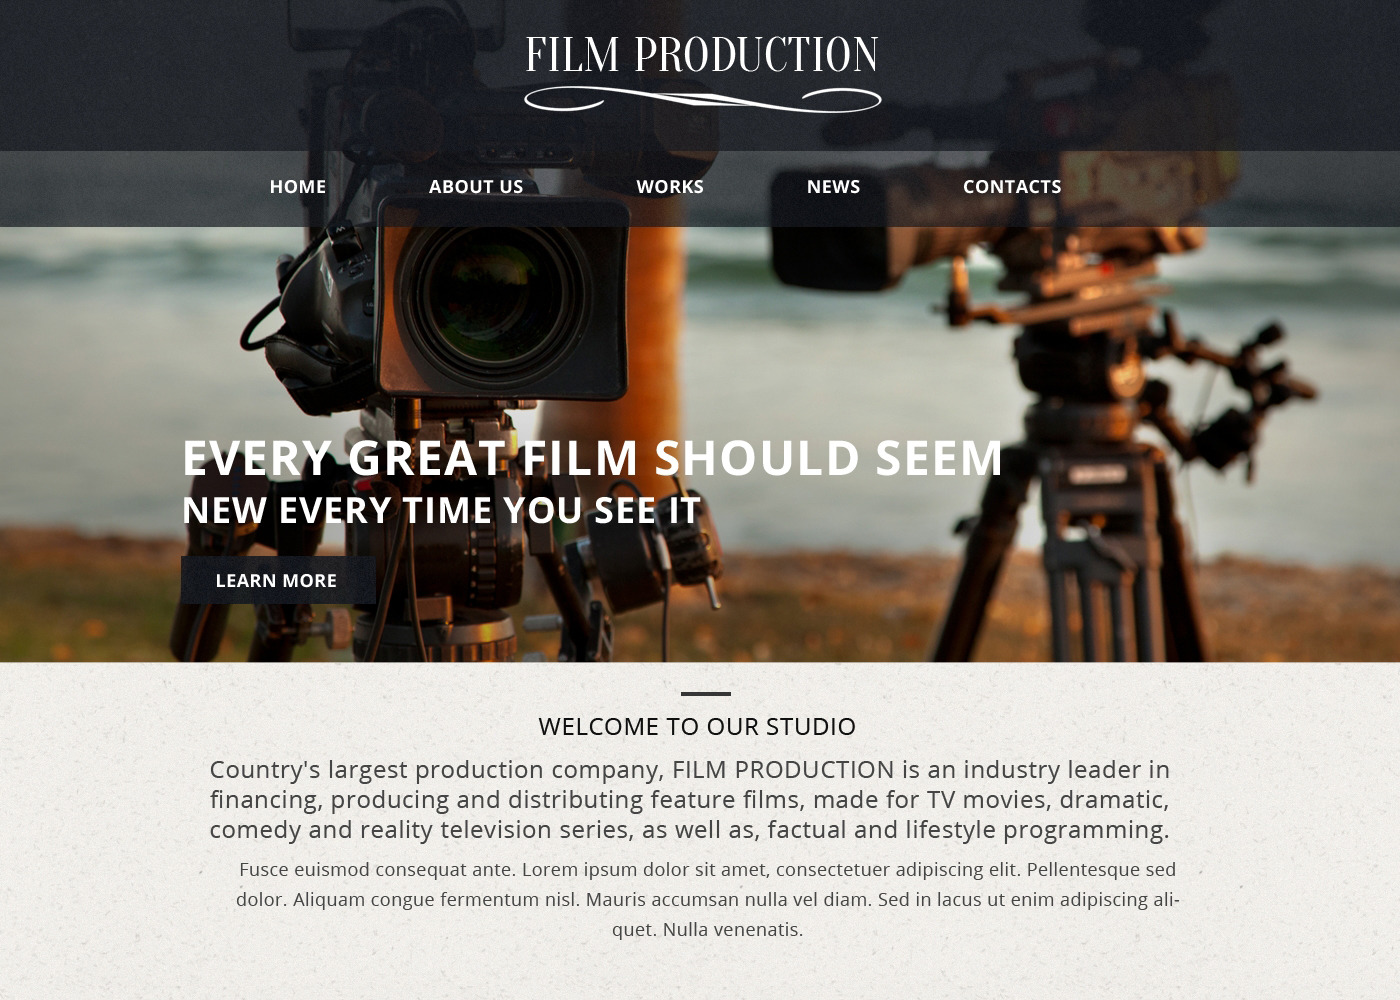Click the Learn More button
This screenshot has width=1400, height=1000.
[x=278, y=580]
